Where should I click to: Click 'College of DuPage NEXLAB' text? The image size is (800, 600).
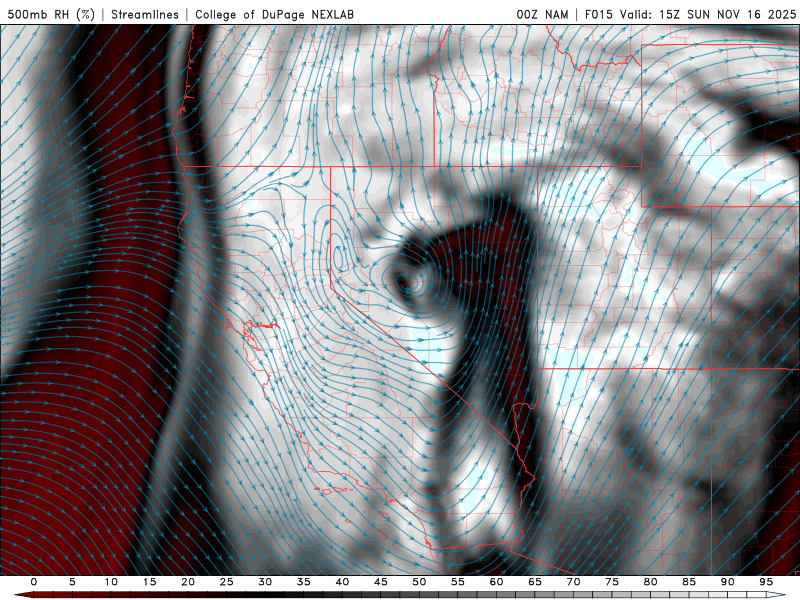click(274, 14)
